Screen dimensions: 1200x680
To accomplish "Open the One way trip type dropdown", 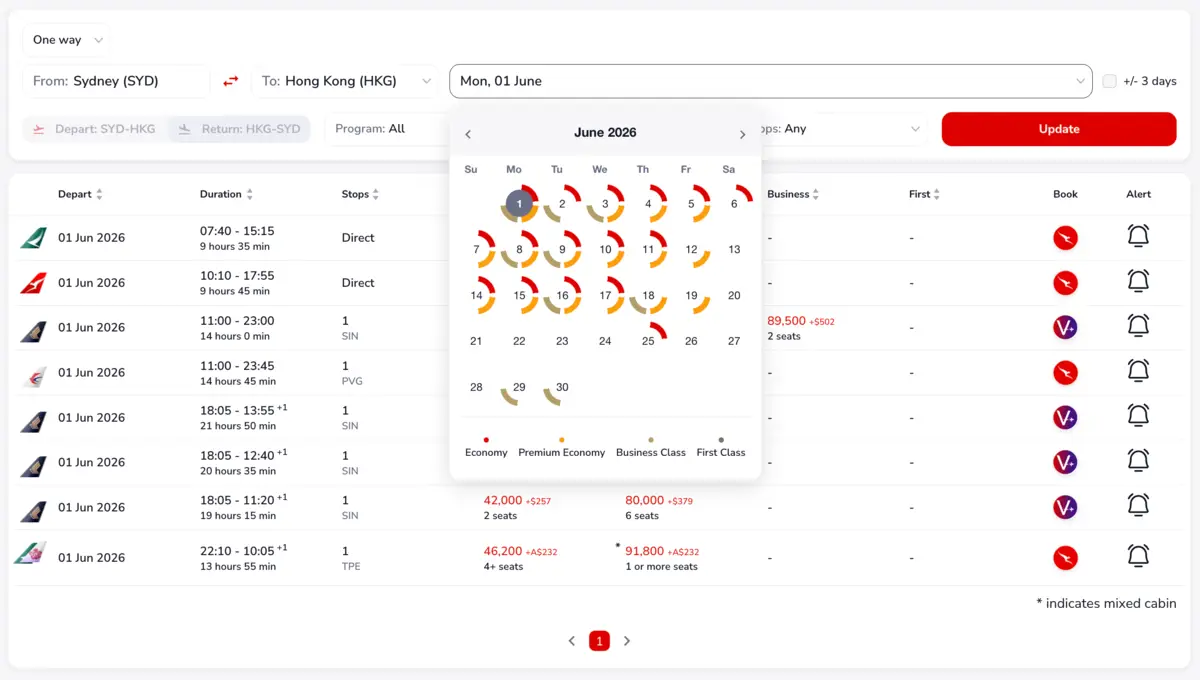I will (65, 39).
